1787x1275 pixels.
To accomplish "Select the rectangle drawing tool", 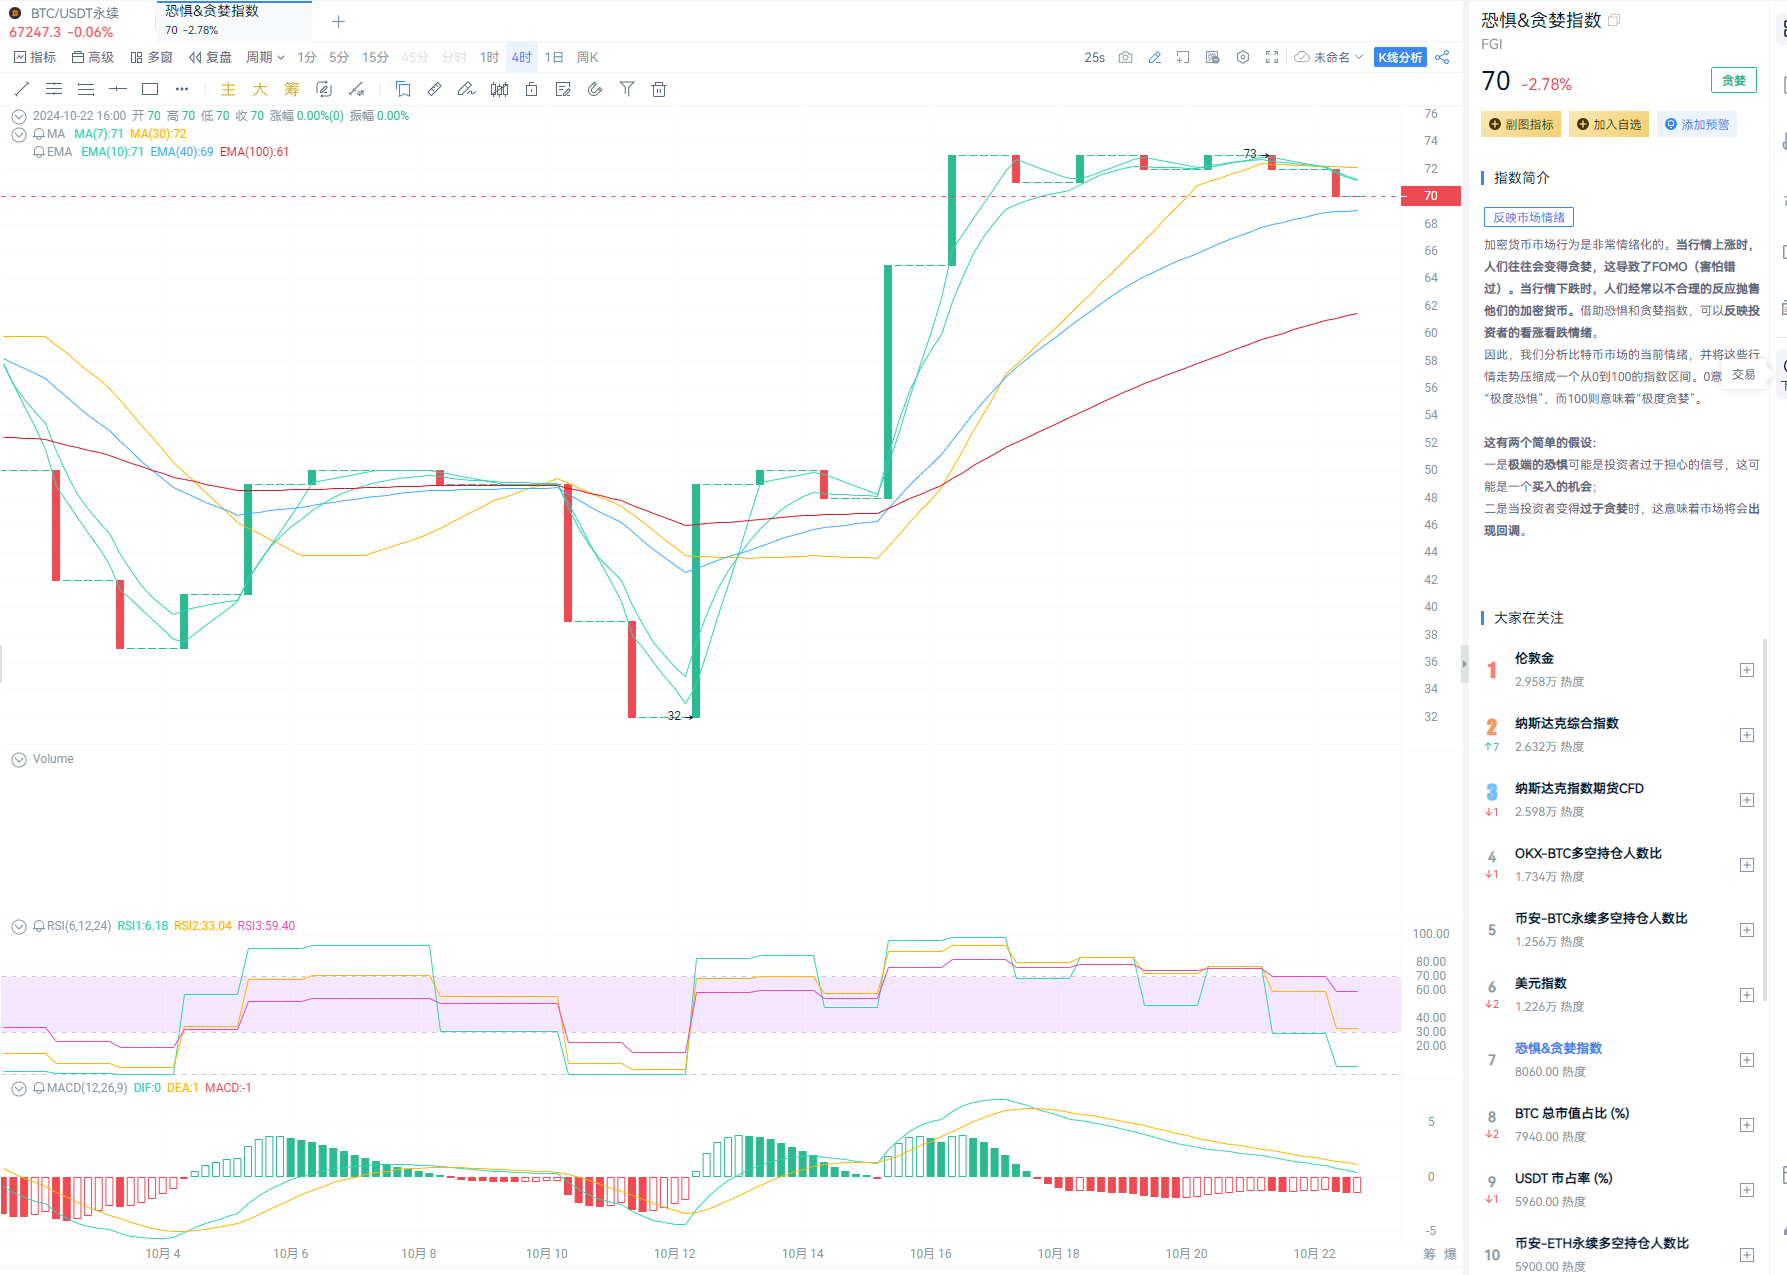I will (150, 89).
